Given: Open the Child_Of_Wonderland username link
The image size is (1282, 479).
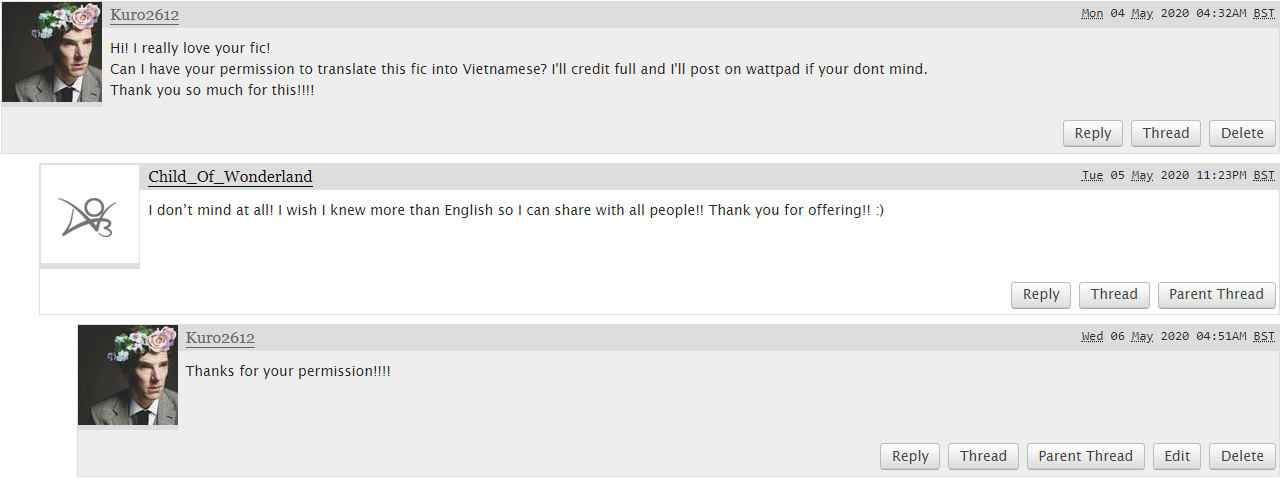Looking at the screenshot, I should point(230,177).
